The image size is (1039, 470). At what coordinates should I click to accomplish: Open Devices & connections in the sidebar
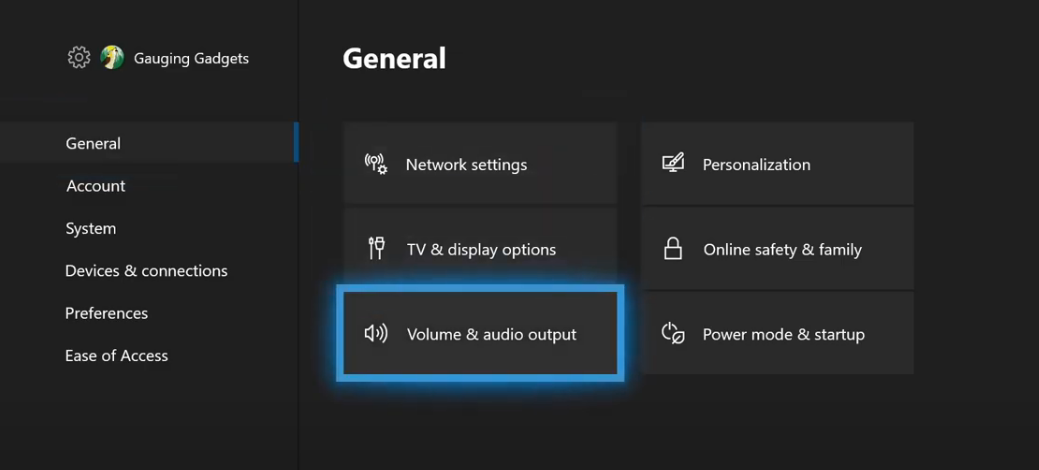pyautogui.click(x=146, y=271)
